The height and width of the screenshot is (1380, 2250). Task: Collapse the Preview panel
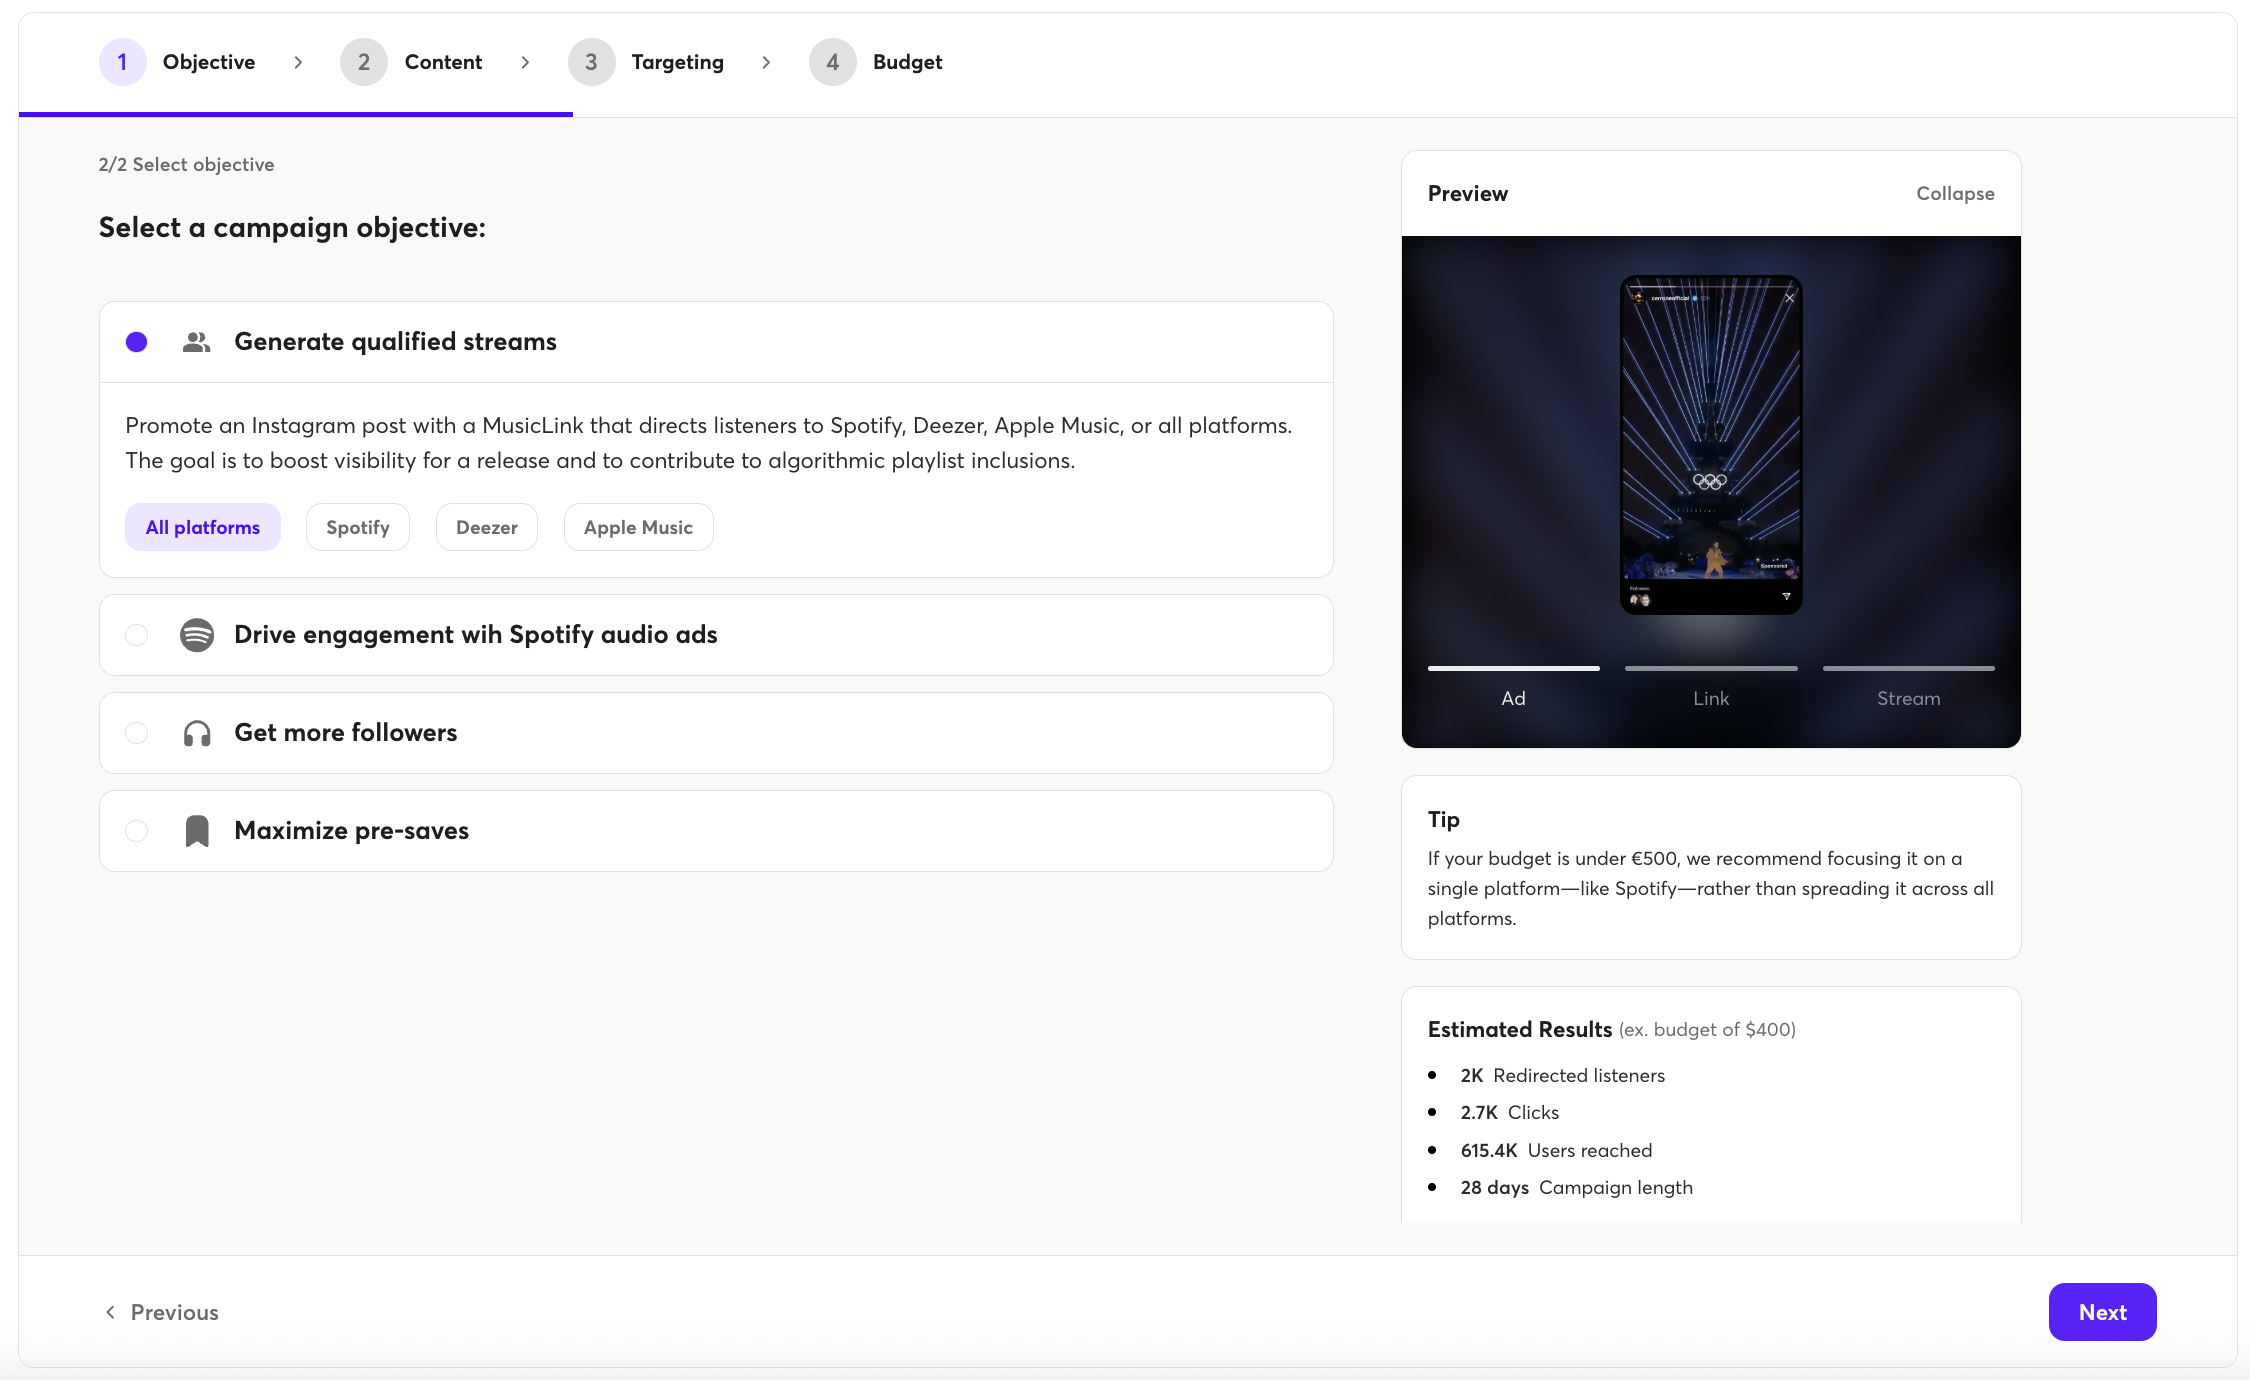[1955, 193]
